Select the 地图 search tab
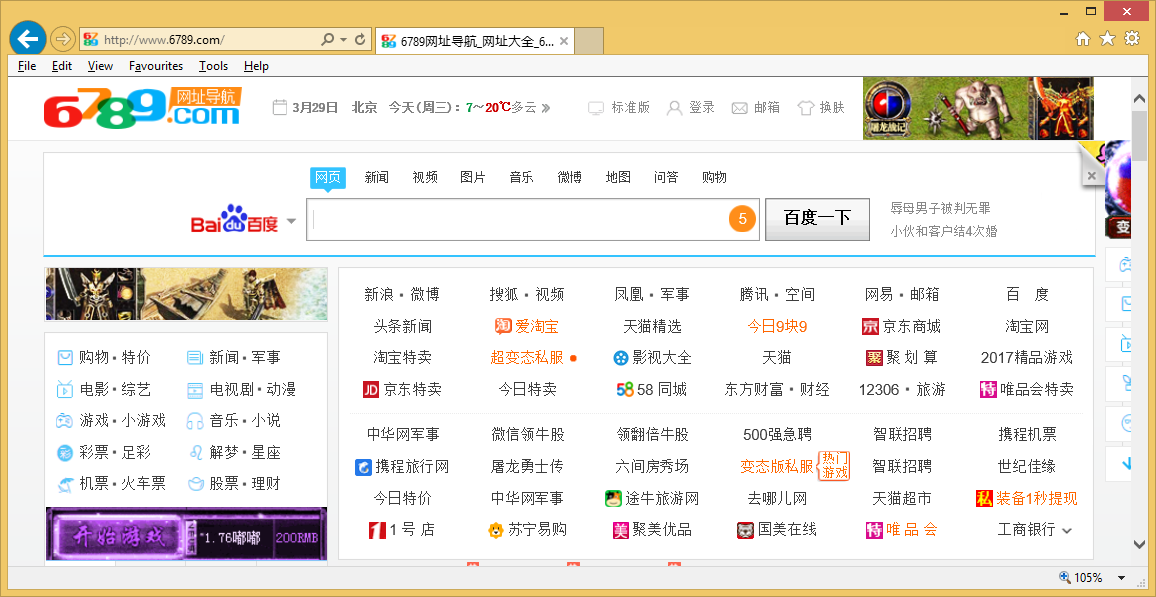The height and width of the screenshot is (597, 1156). pyautogui.click(x=618, y=177)
